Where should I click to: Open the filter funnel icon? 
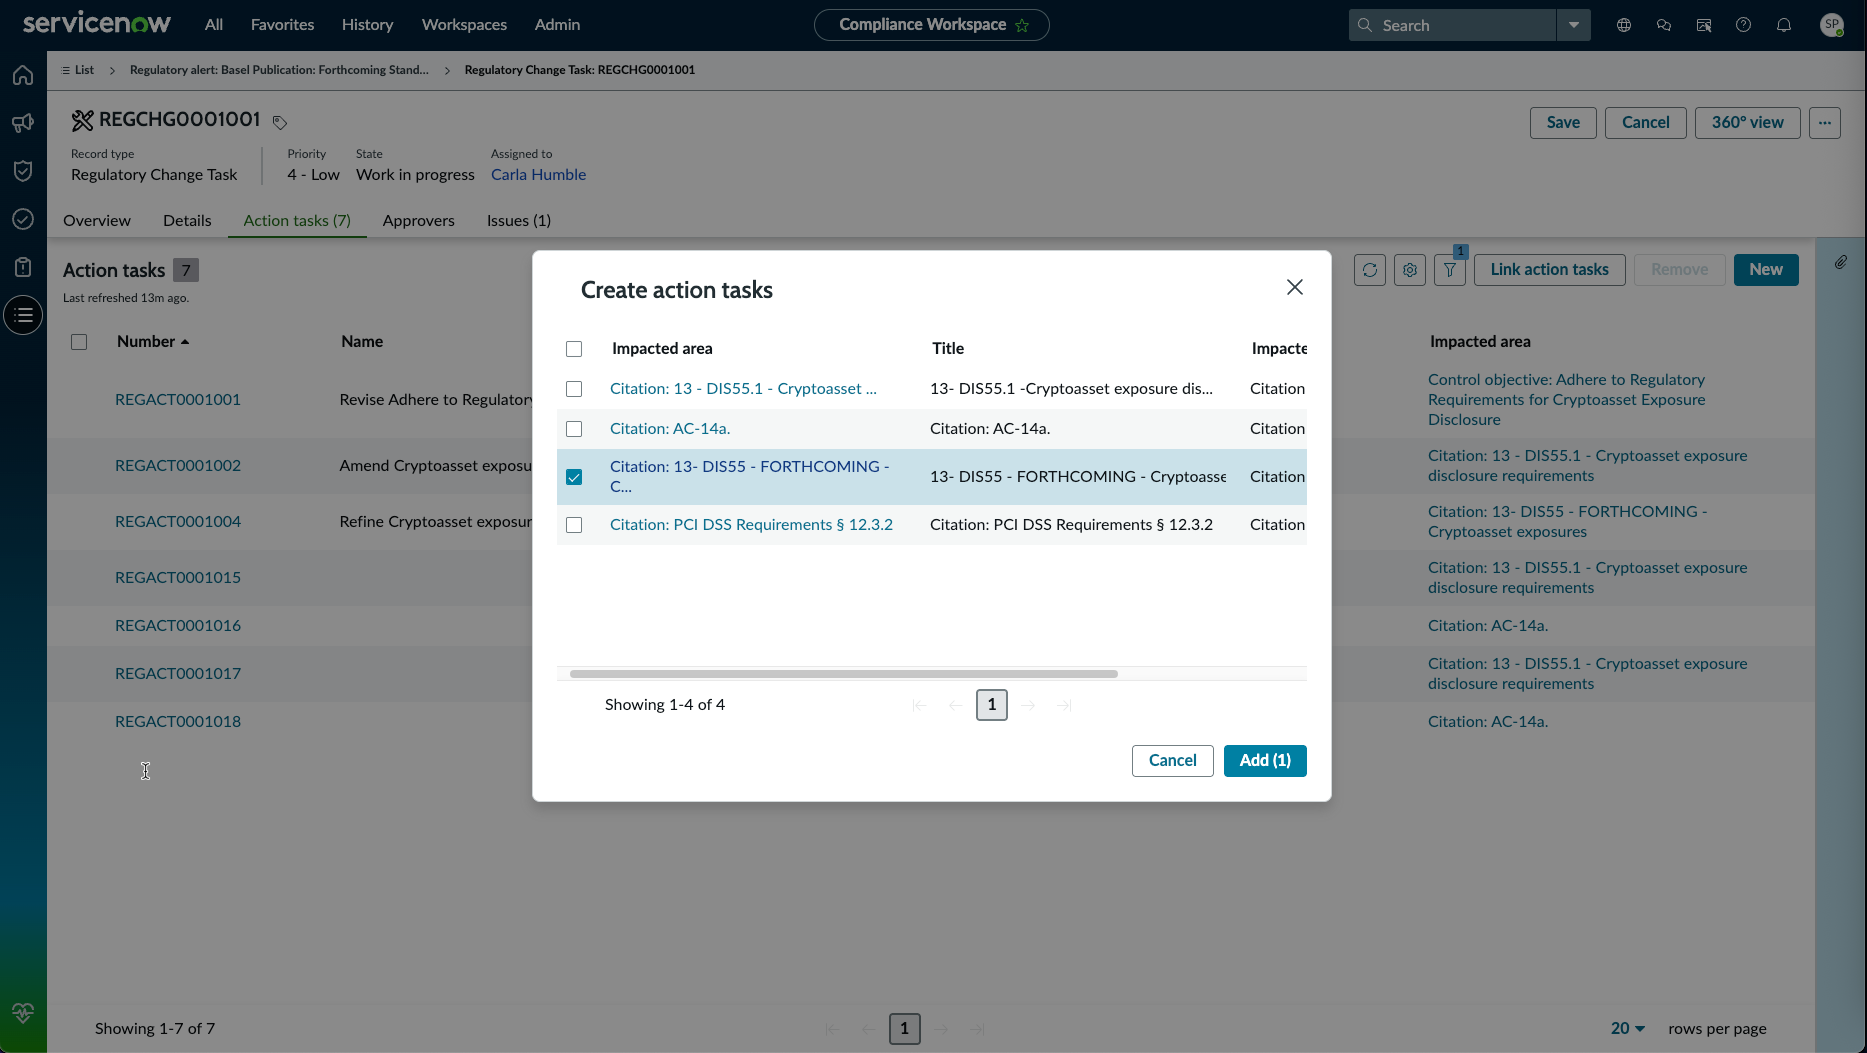pos(1450,270)
